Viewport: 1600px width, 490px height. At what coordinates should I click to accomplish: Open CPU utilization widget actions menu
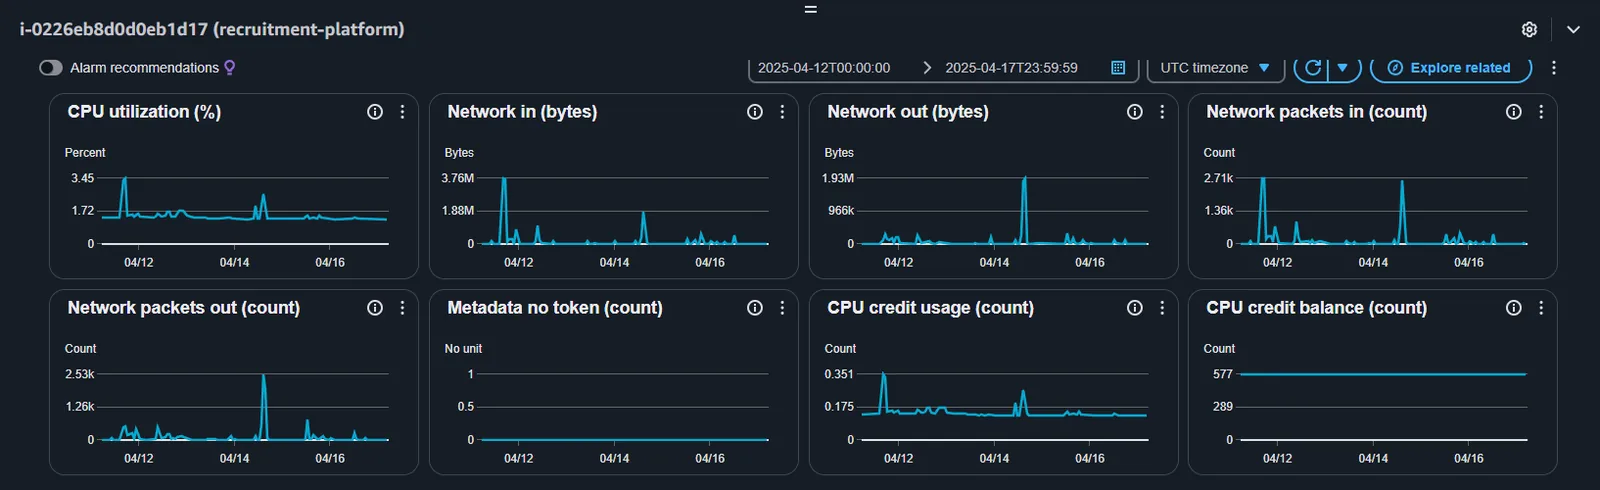[402, 112]
